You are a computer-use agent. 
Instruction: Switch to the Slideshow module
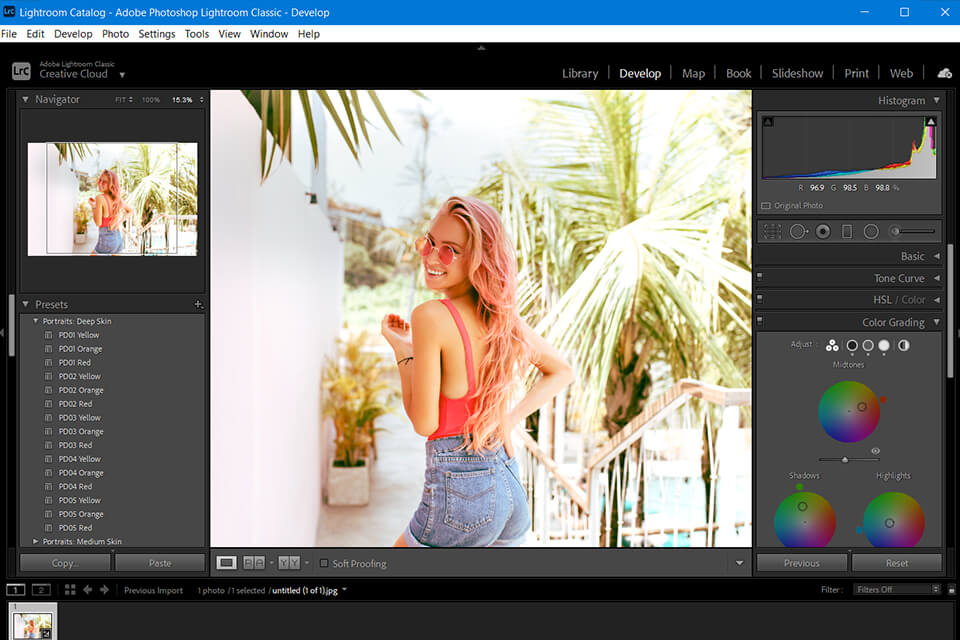(x=797, y=73)
